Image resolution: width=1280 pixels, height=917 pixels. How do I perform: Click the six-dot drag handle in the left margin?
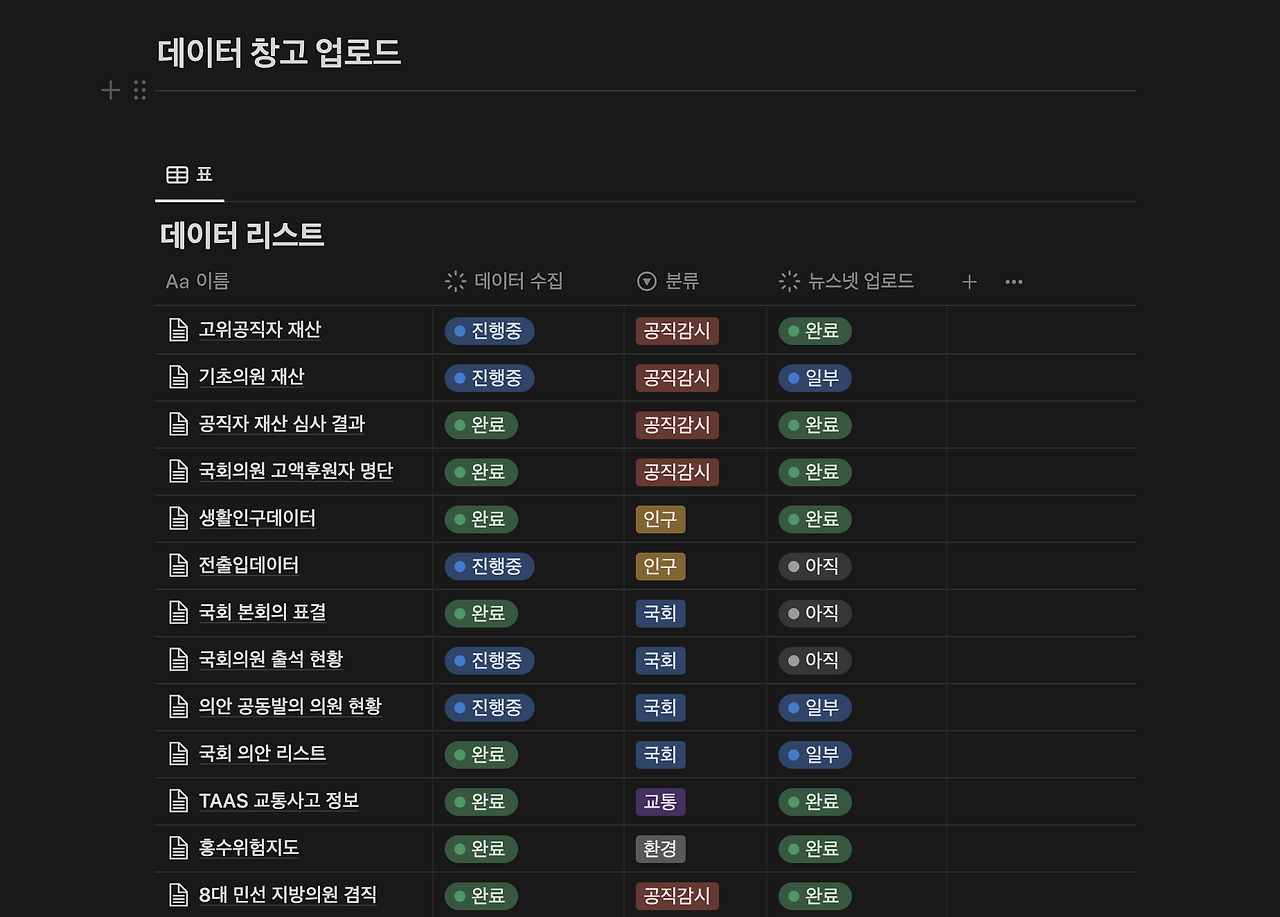click(140, 90)
